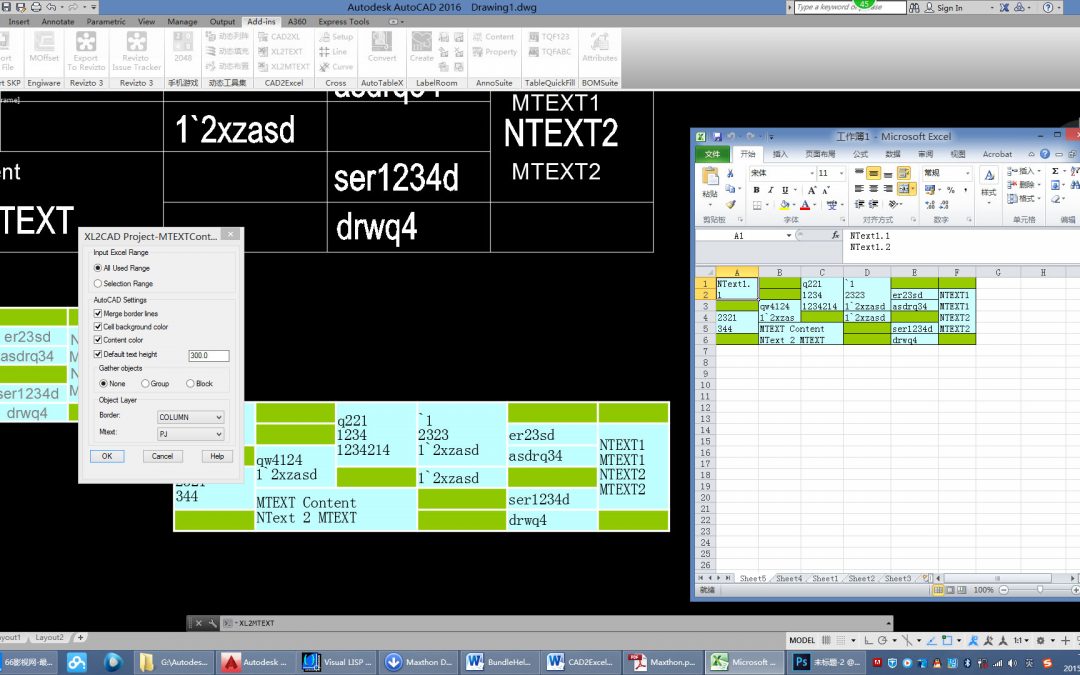Image resolution: width=1080 pixels, height=675 pixels.
Task: Click the Excel AutoSum sigma icon
Action: click(1055, 172)
